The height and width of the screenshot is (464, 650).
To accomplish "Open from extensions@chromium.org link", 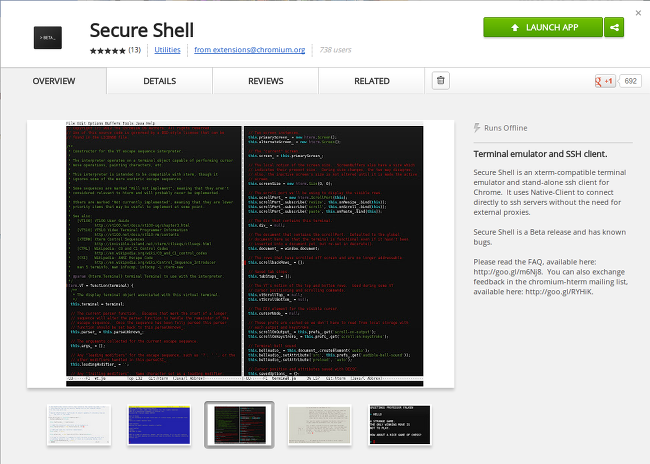I will click(x=250, y=50).
